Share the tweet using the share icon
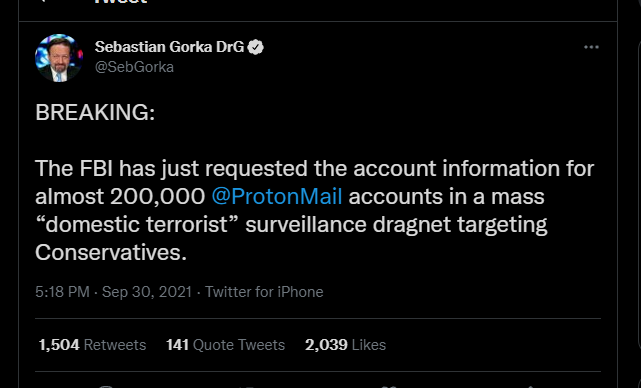This screenshot has height=388, width=641. click(x=529, y=386)
